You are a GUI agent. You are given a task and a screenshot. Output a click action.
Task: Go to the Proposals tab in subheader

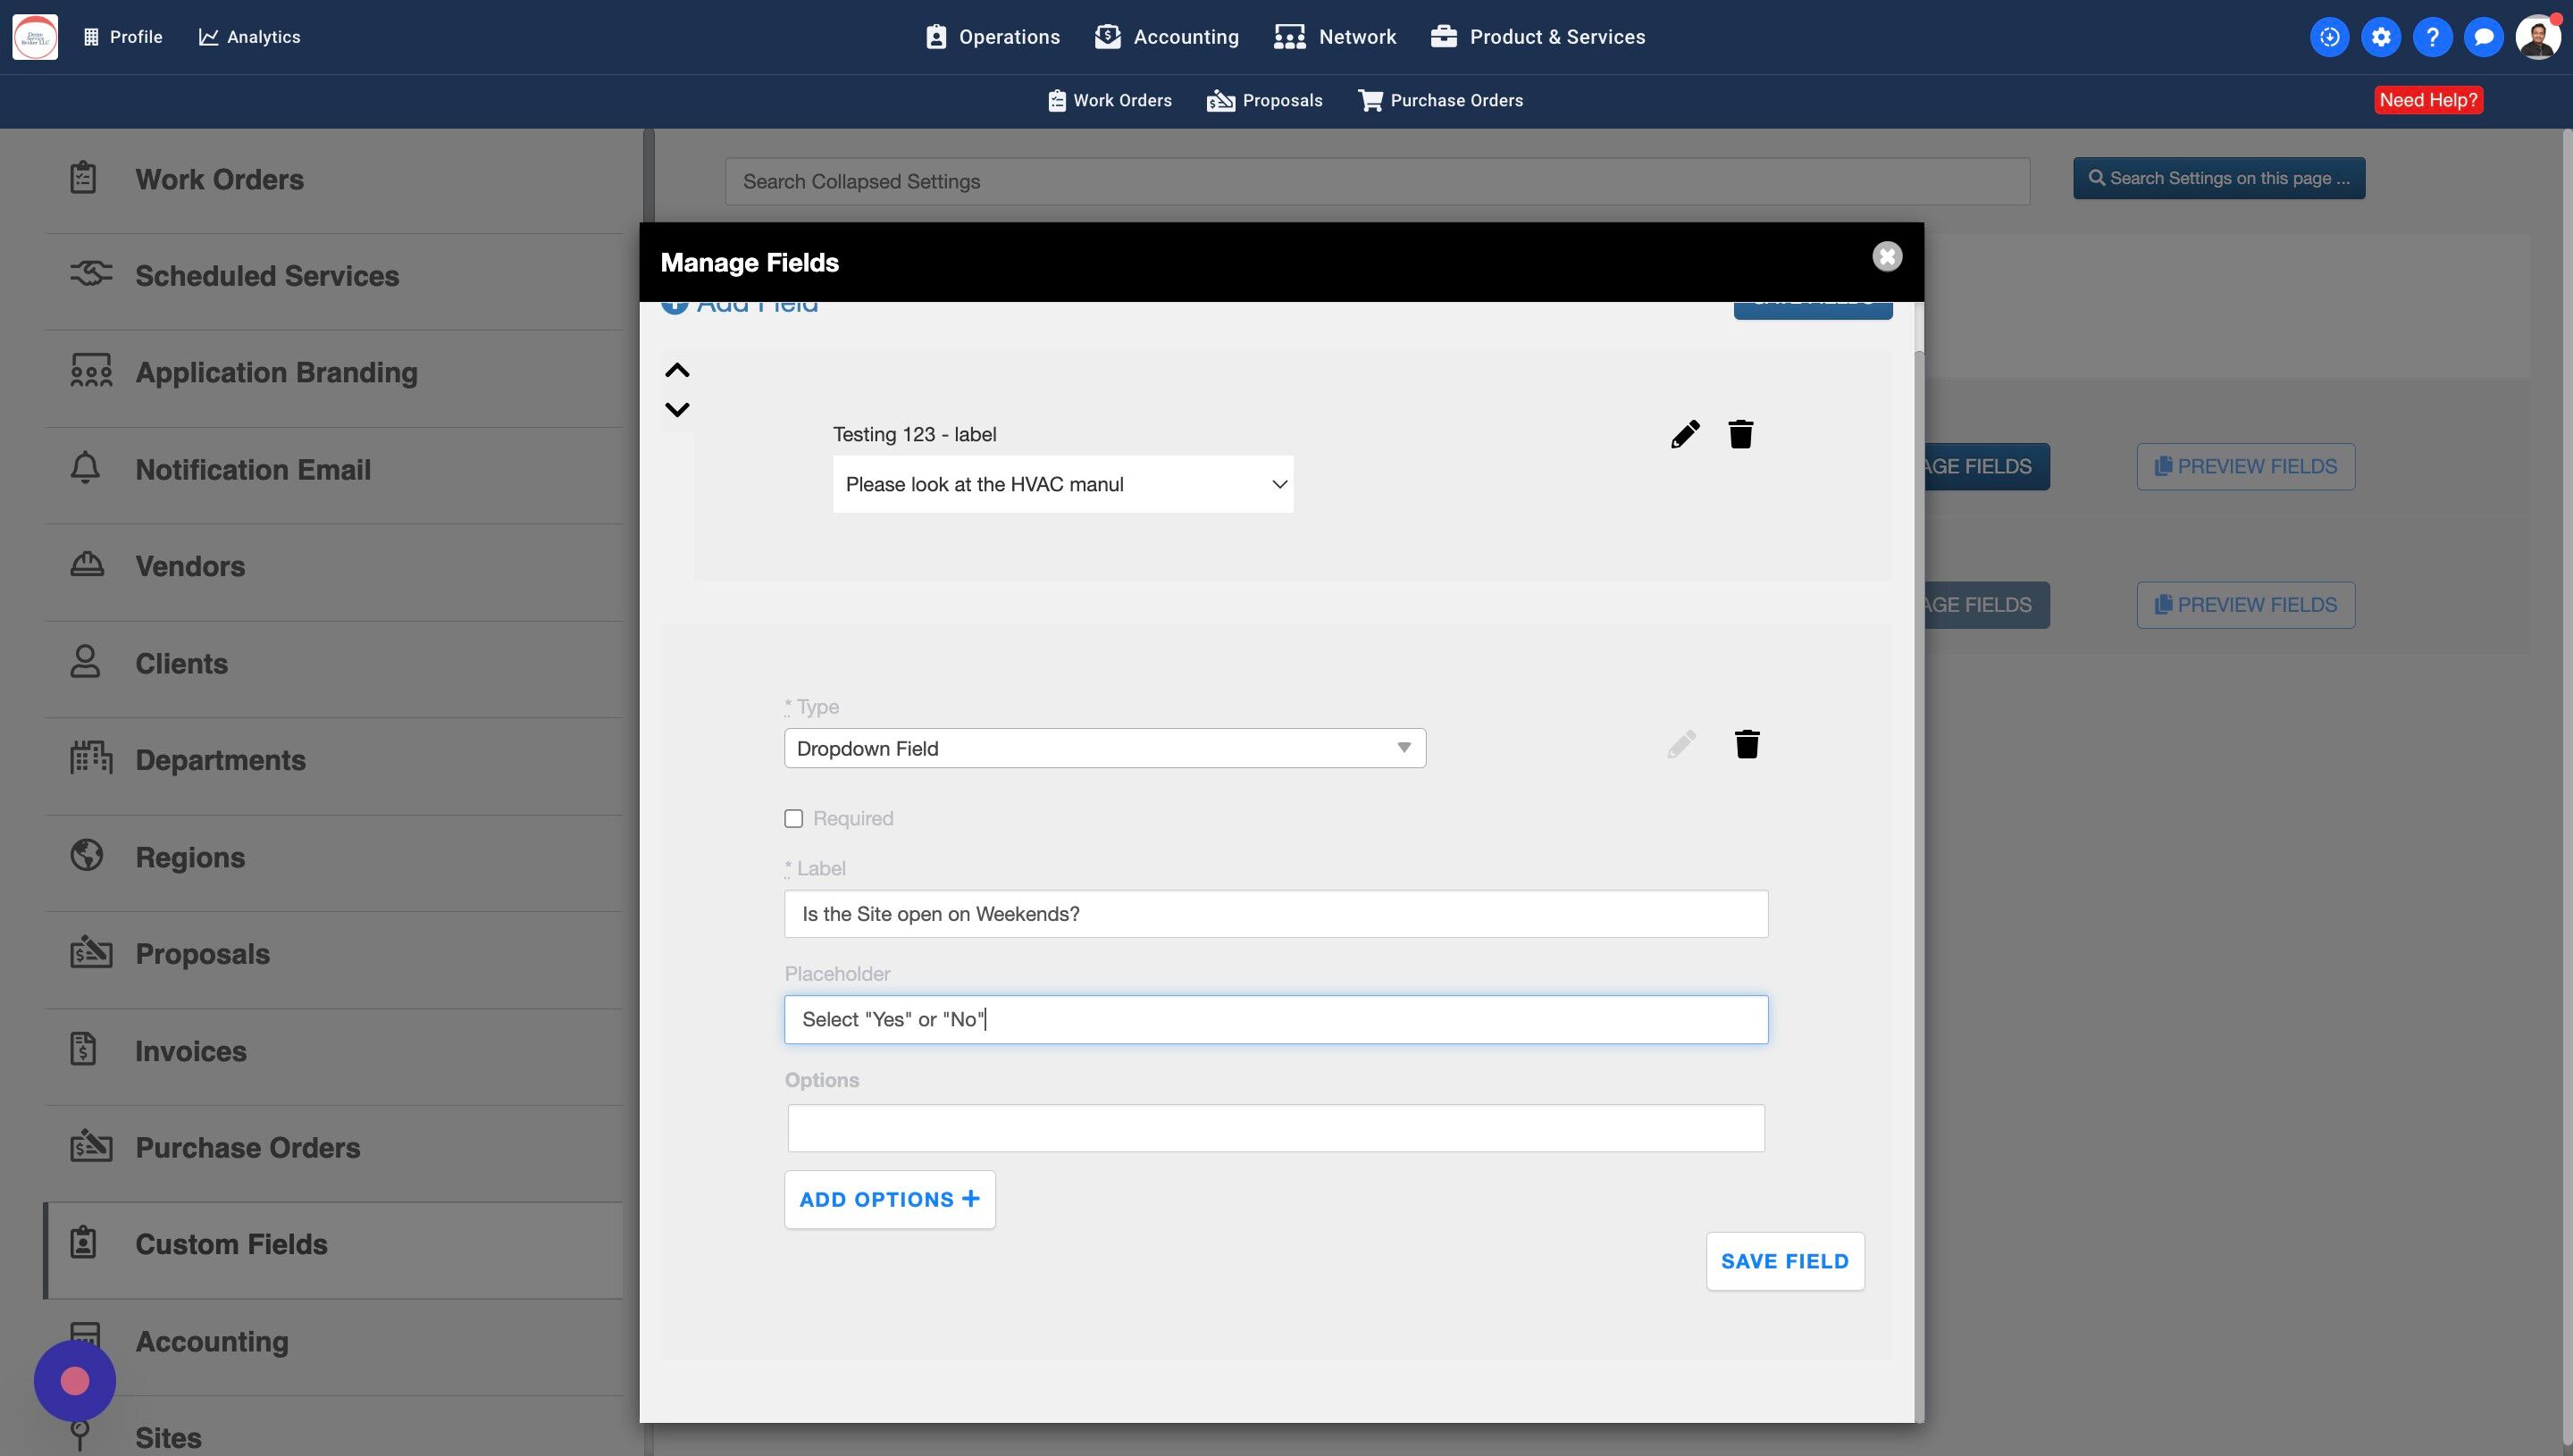pyautogui.click(x=1264, y=100)
